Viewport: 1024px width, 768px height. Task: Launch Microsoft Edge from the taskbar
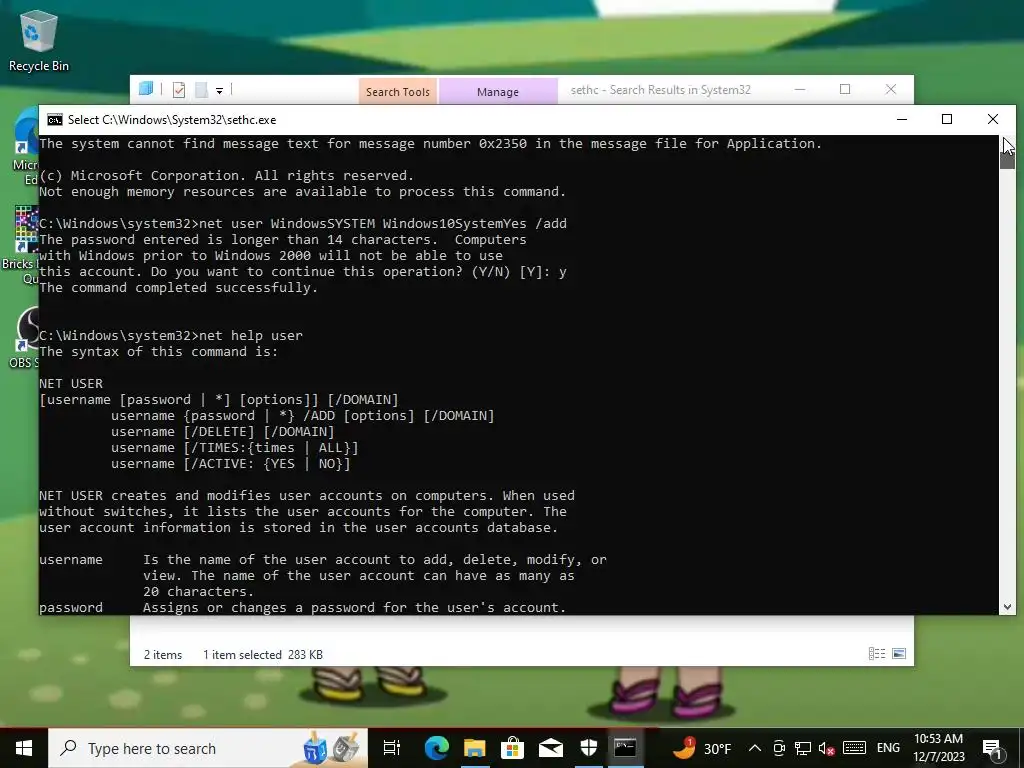436,748
